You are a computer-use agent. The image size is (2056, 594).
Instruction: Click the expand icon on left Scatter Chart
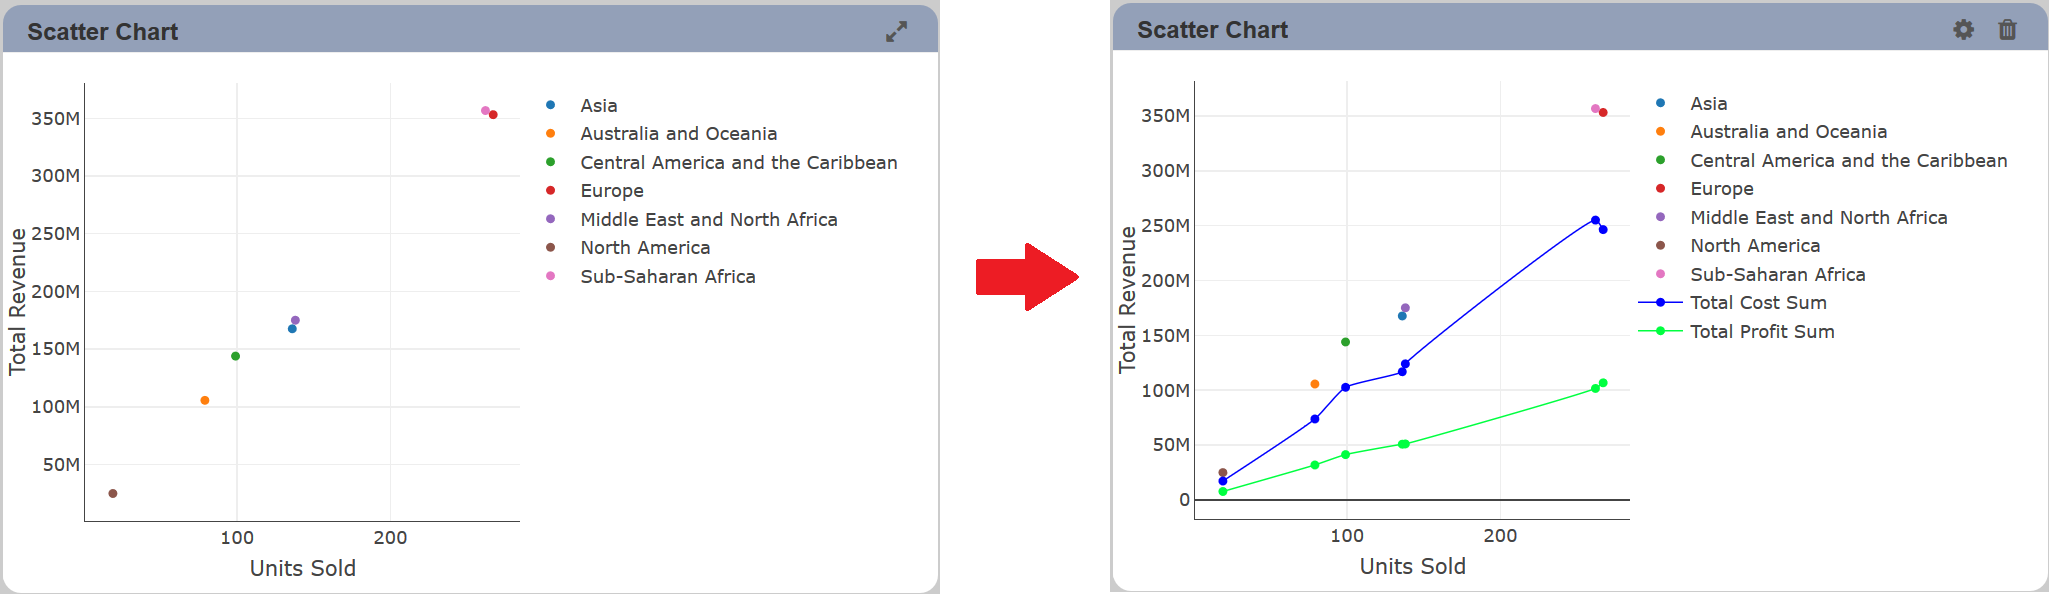(x=896, y=32)
